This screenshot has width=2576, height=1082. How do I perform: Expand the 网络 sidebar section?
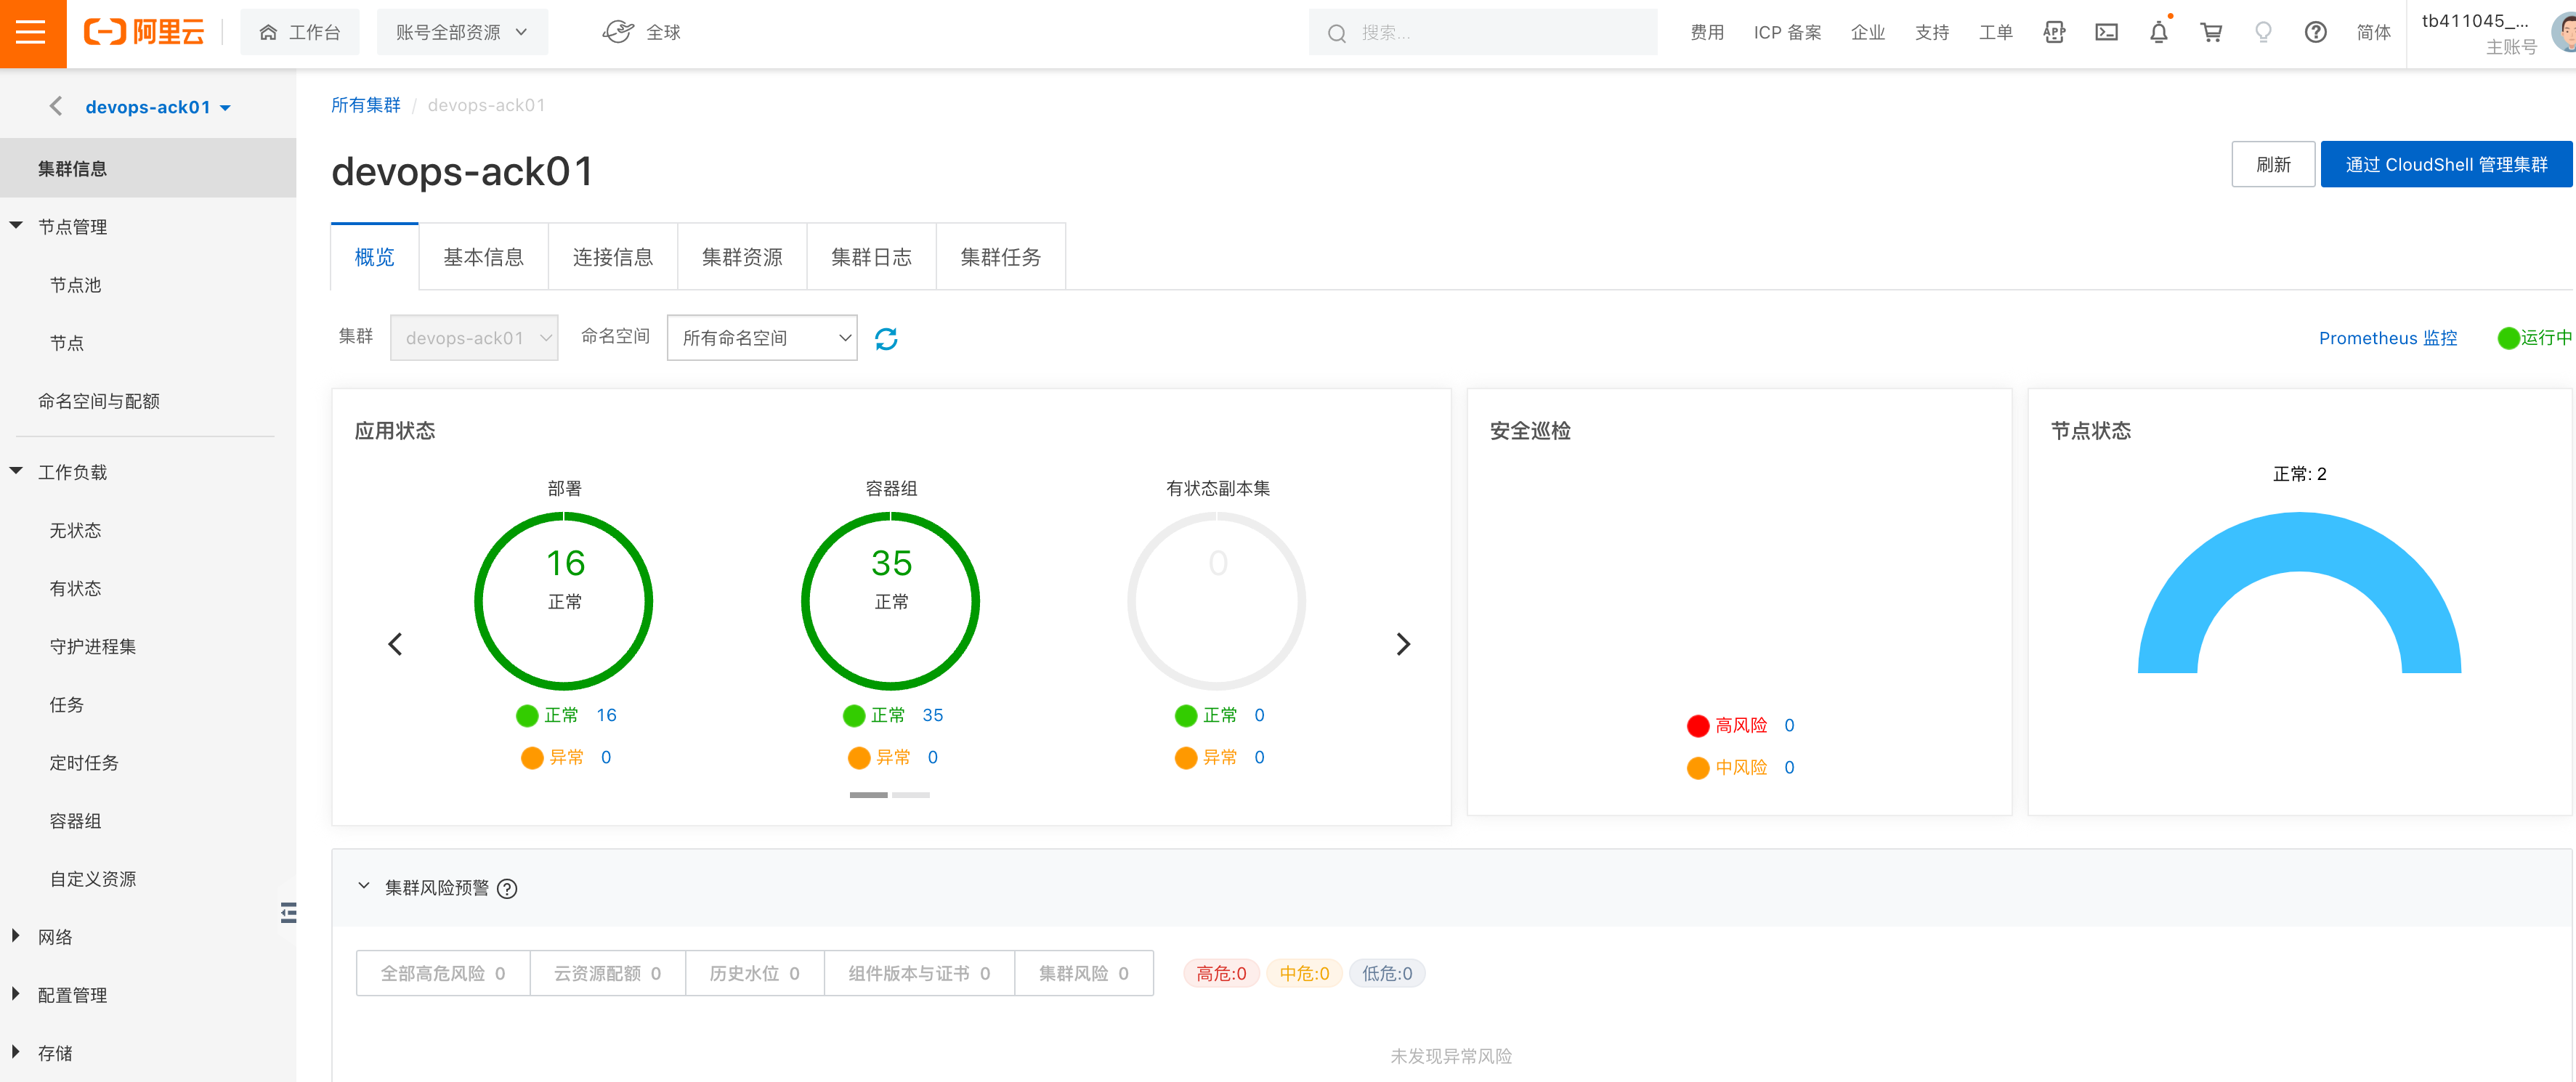pyautogui.click(x=55, y=937)
